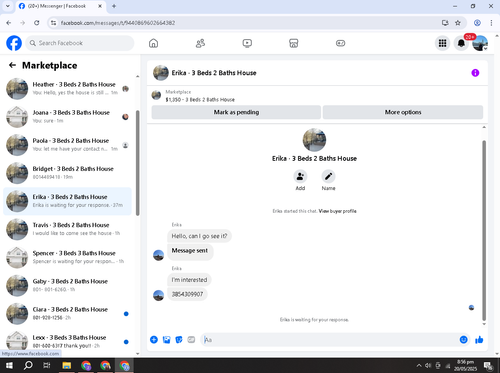
Task: Open Travis - 3 Beds 2 Baths House chat
Action: (x=67, y=229)
